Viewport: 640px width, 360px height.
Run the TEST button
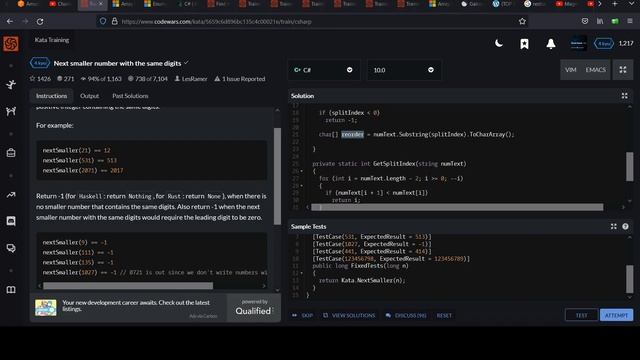[581, 315]
